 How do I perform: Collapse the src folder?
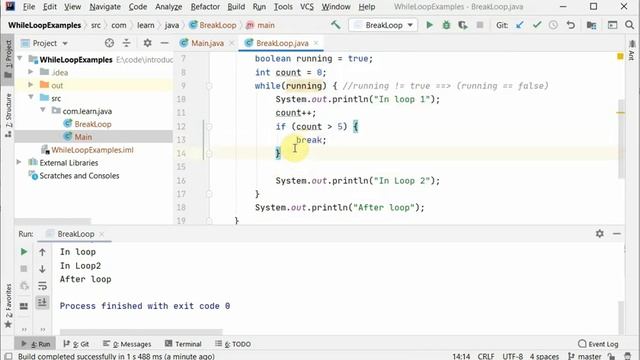[31, 98]
